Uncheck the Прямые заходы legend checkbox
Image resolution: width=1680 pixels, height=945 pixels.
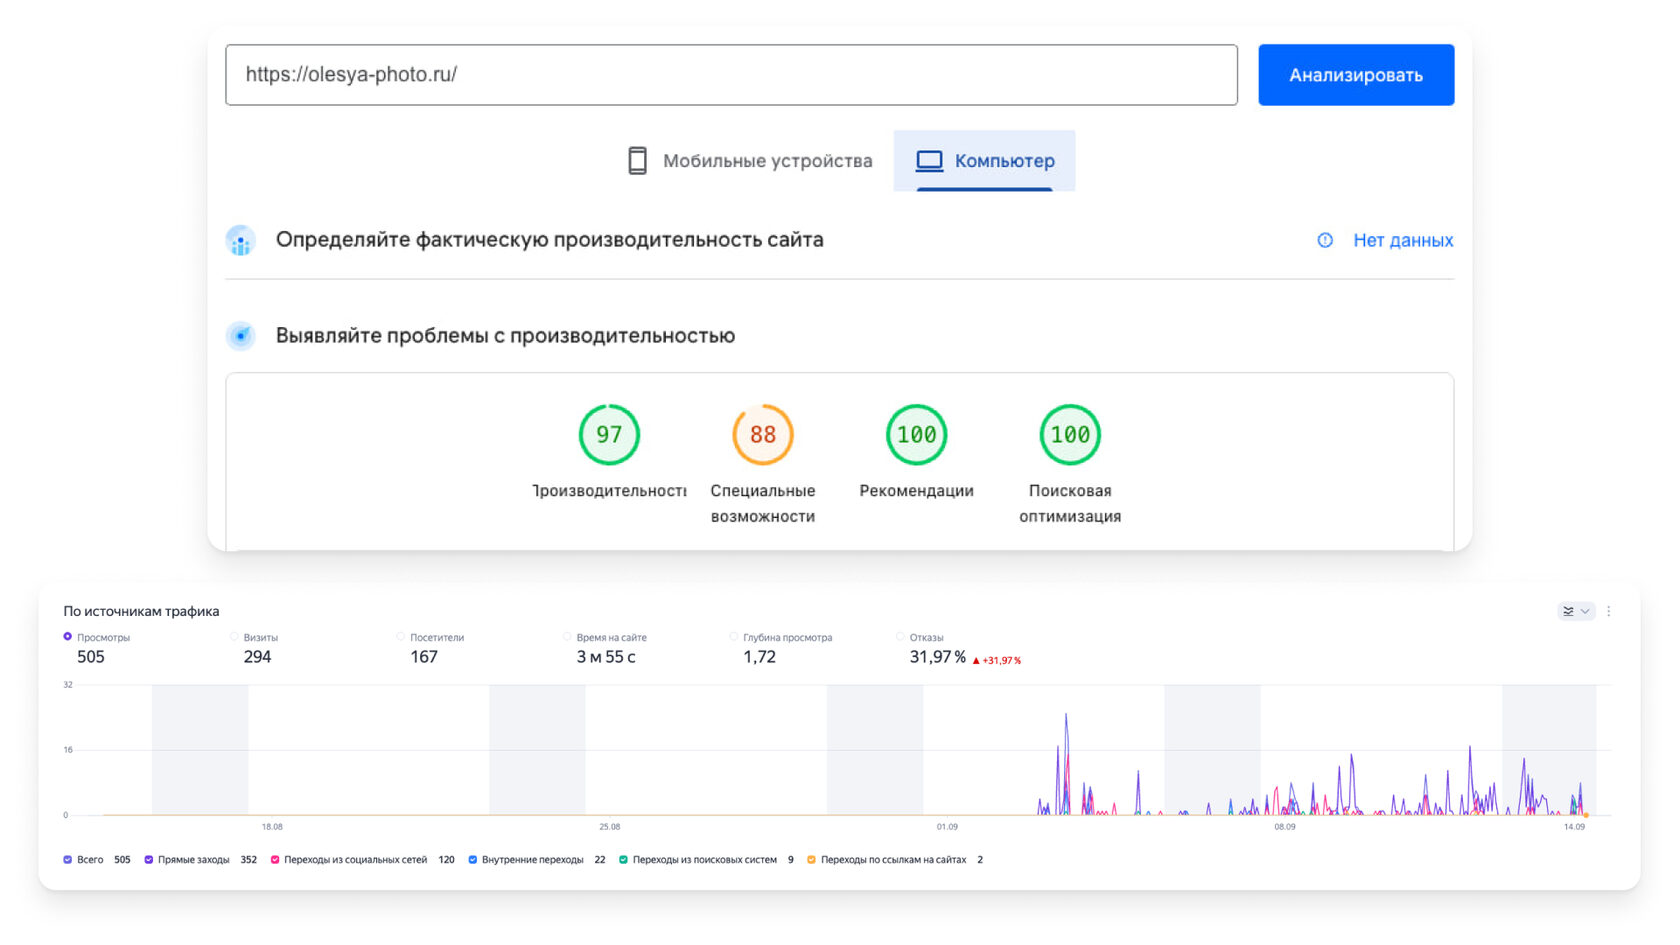click(x=149, y=860)
